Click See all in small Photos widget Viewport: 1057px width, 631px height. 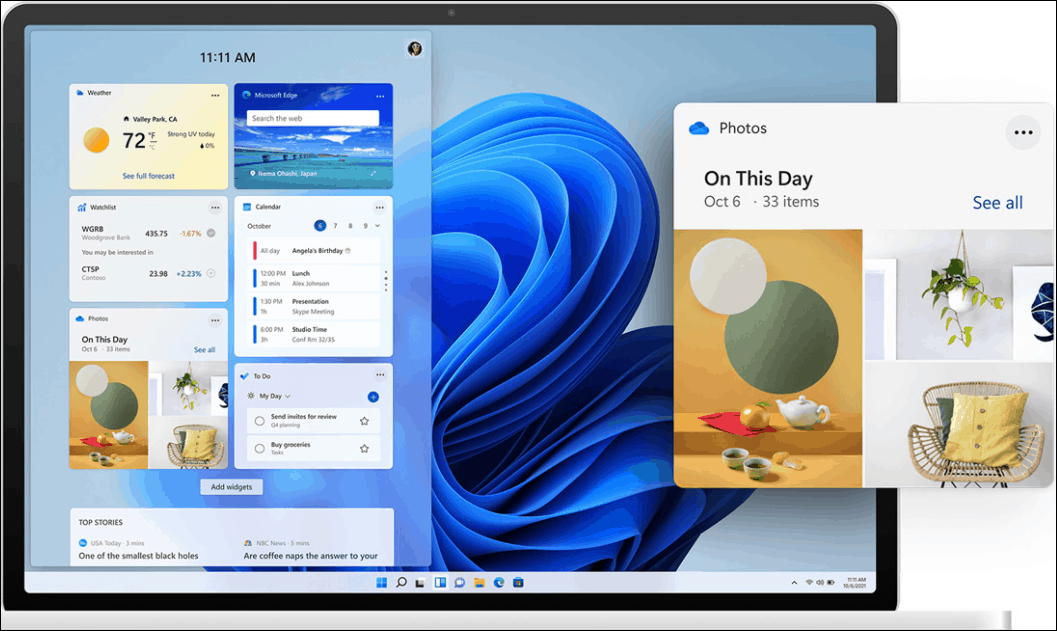pos(204,350)
